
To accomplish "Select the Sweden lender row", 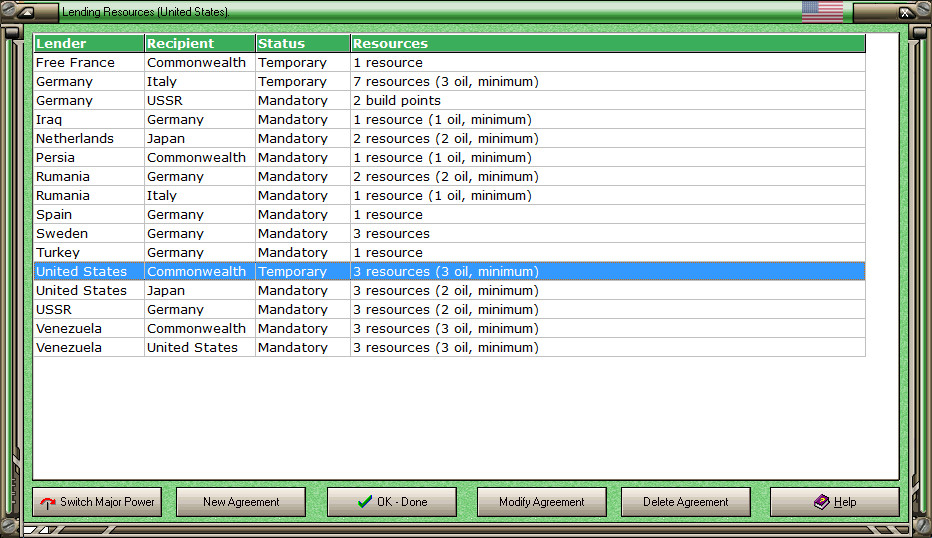I will [x=449, y=234].
